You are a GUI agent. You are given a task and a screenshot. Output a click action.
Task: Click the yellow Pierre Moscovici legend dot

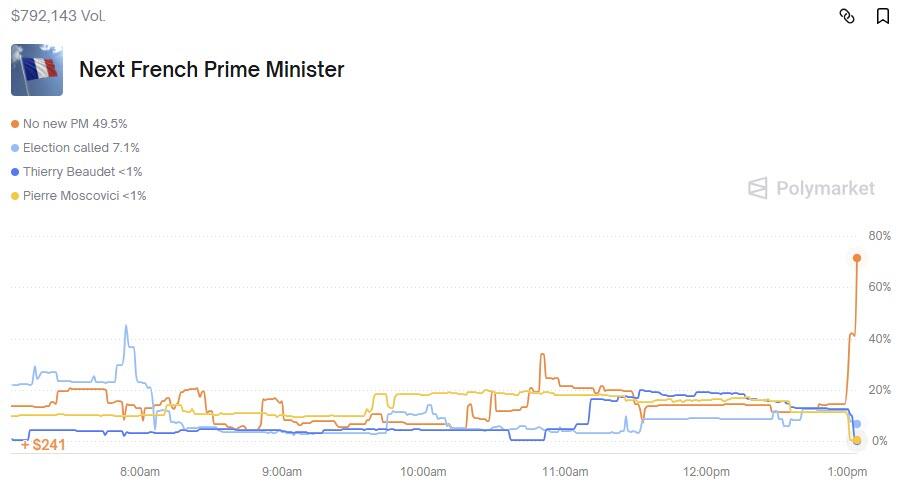pyautogui.click(x=14, y=196)
